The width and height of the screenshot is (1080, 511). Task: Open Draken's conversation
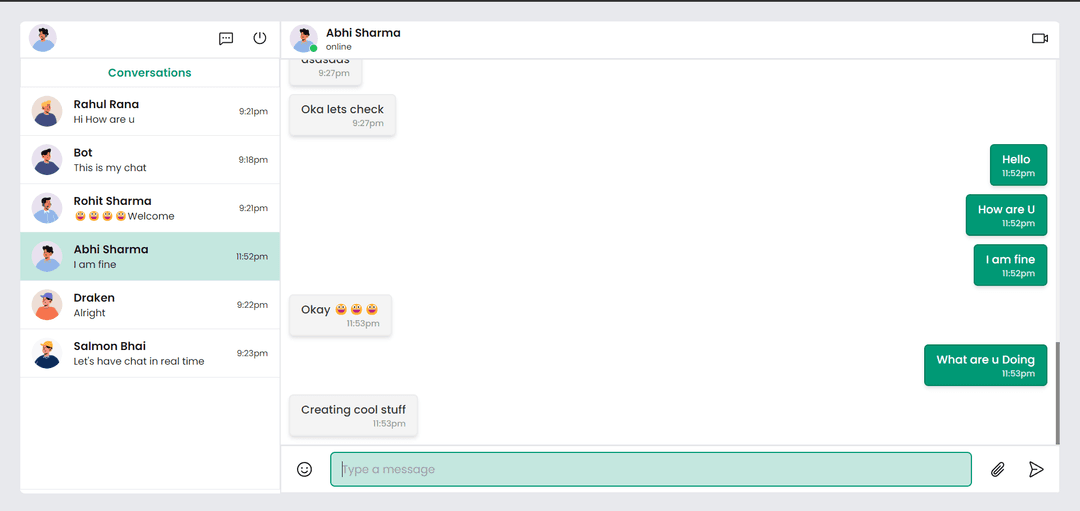[x=150, y=305]
